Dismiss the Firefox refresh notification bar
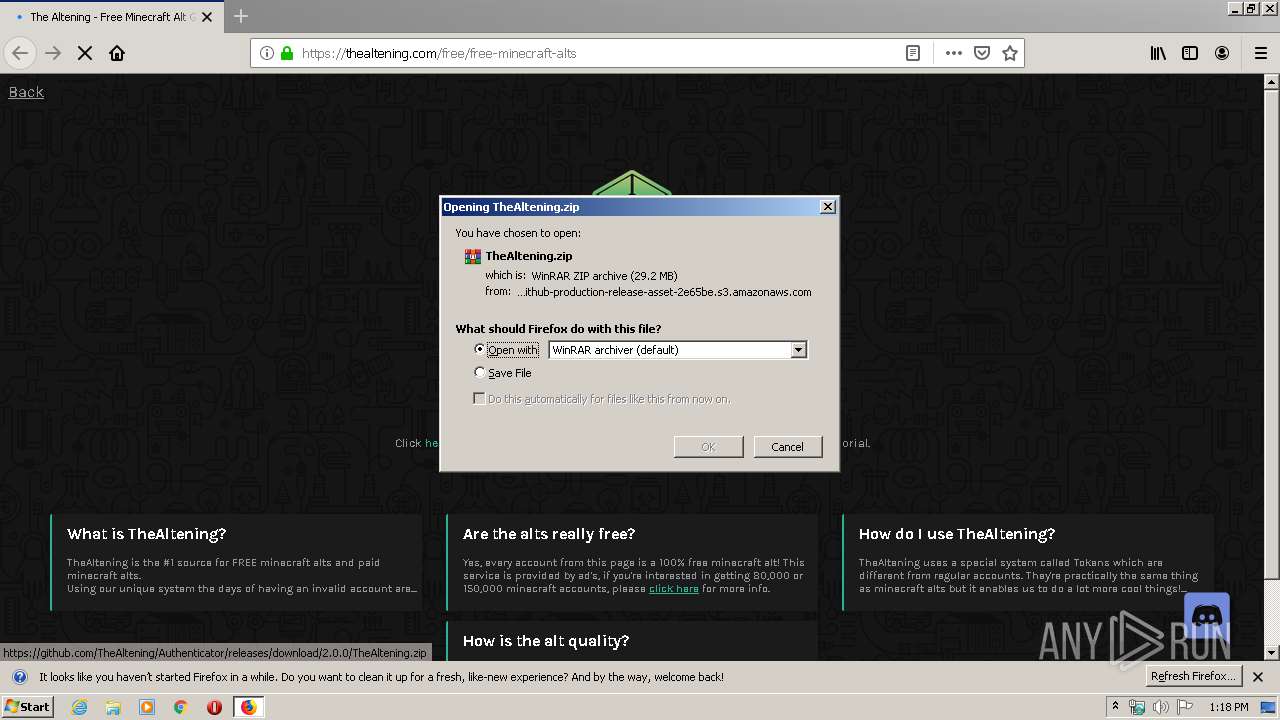Viewport: 1280px width, 720px height. [1258, 677]
